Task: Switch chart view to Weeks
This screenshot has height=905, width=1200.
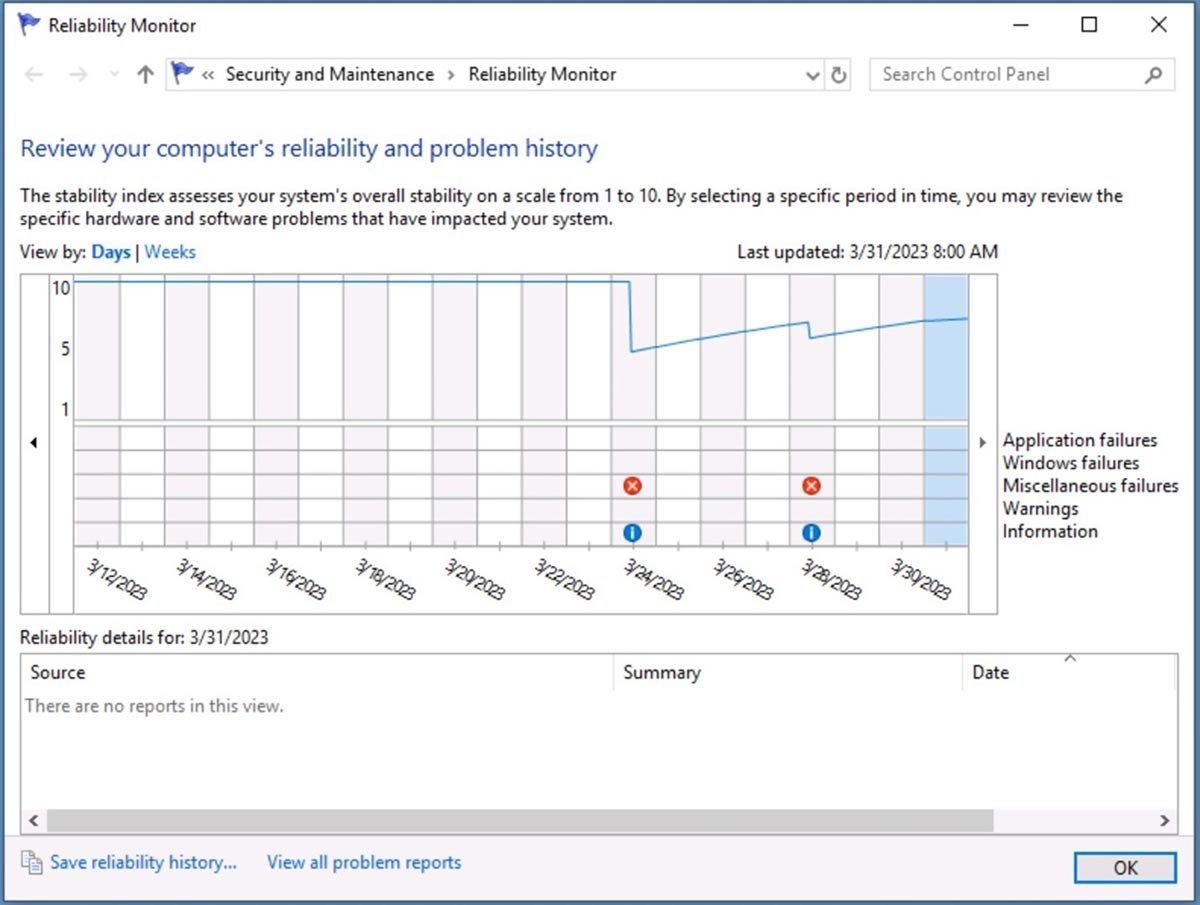Action: (170, 252)
